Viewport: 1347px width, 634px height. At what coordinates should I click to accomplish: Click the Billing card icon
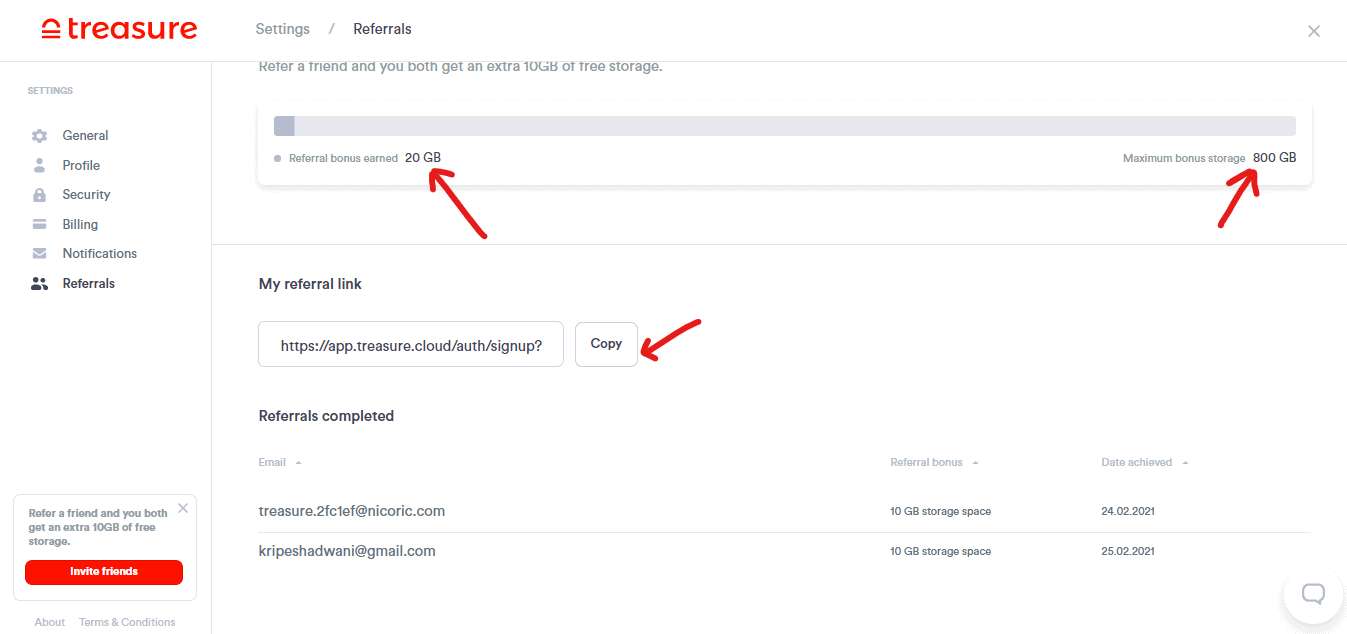[x=40, y=224]
